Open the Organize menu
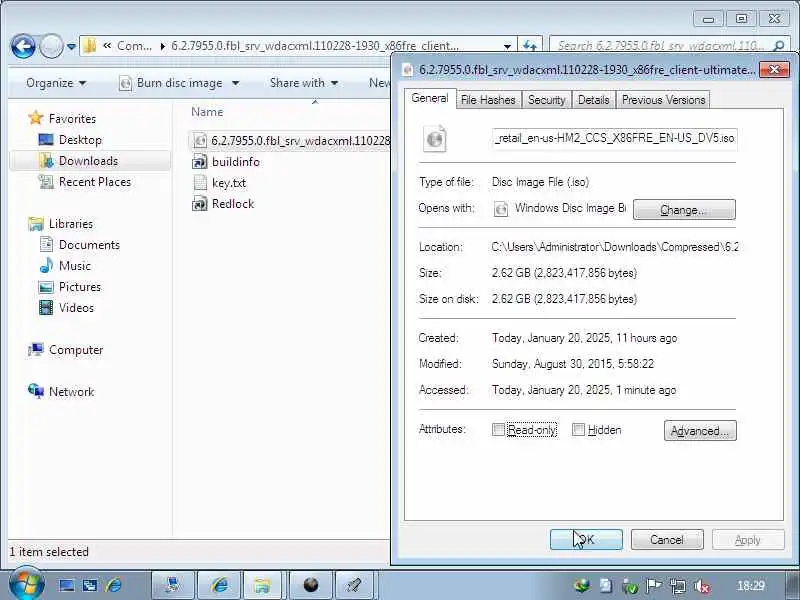 click(56, 83)
